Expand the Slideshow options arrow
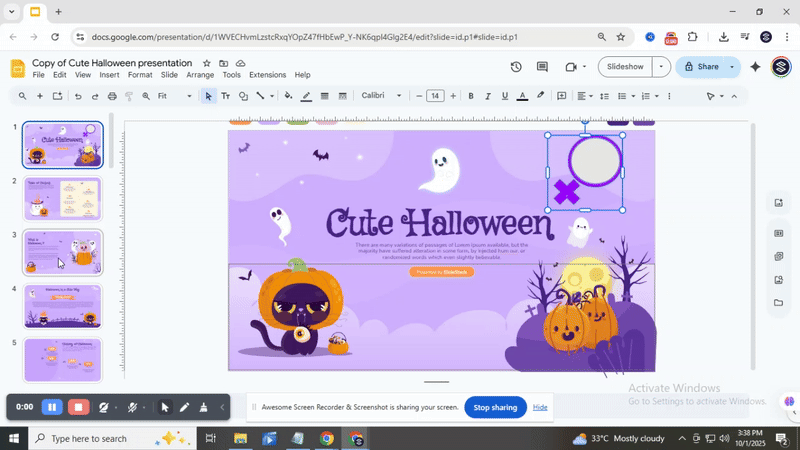 tap(661, 67)
